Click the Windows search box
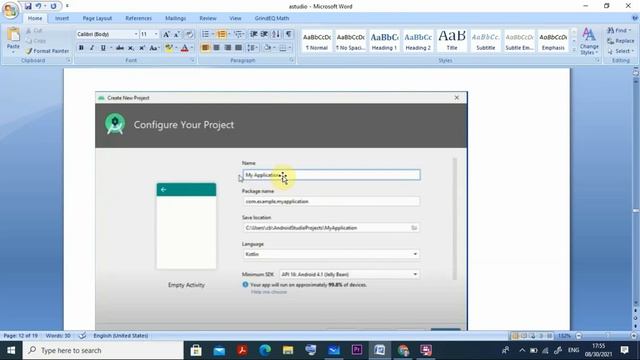This screenshot has width=640, height=360. [103, 350]
